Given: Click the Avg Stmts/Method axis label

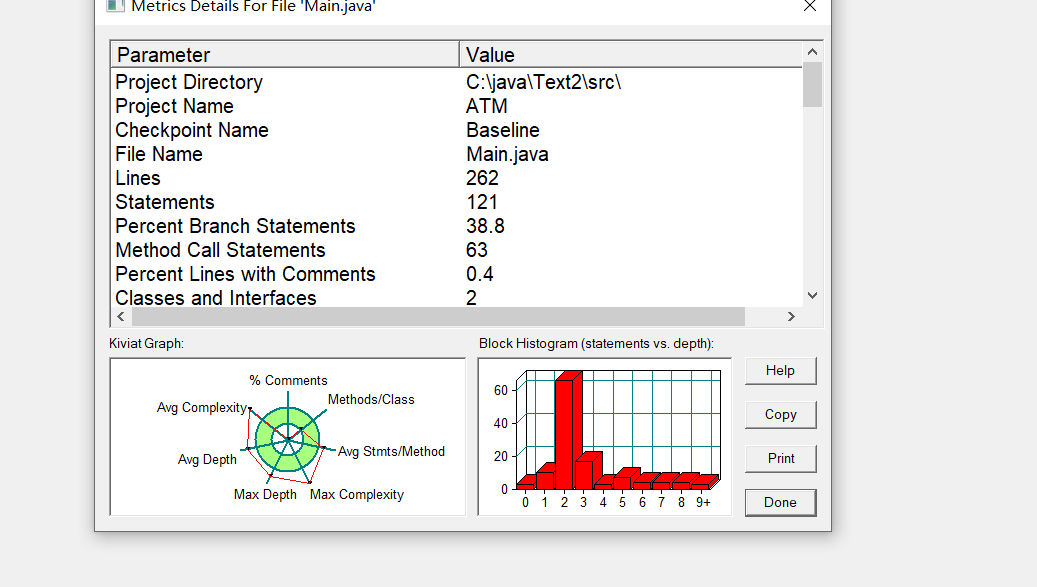Looking at the screenshot, I should pyautogui.click(x=392, y=451).
